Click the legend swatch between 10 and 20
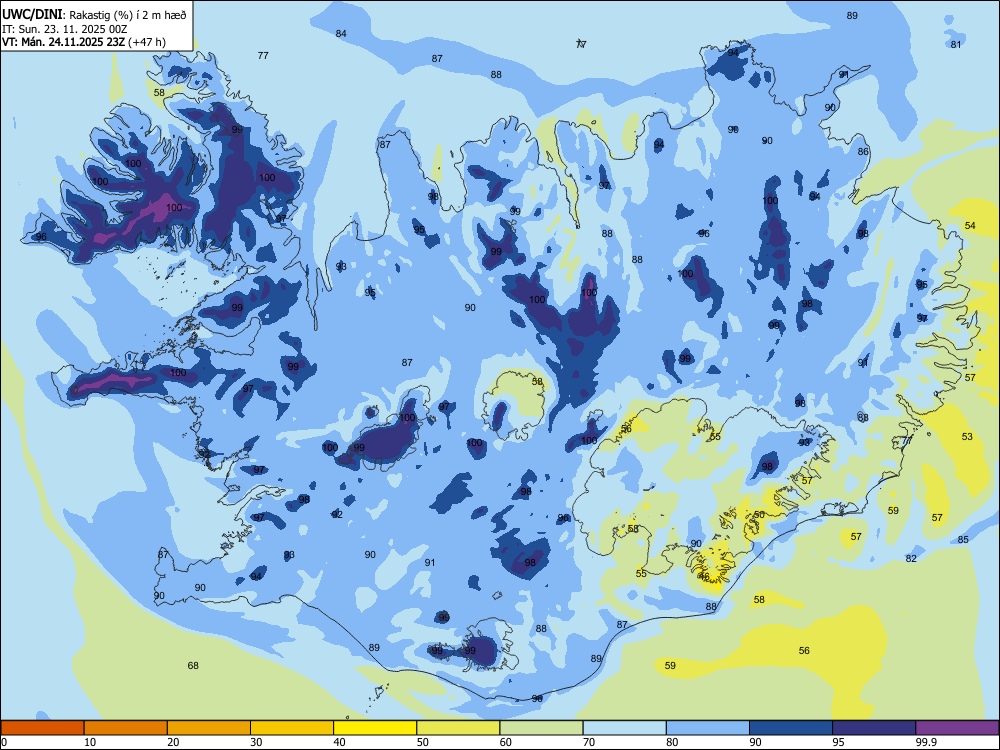The image size is (1000, 750). point(126,728)
